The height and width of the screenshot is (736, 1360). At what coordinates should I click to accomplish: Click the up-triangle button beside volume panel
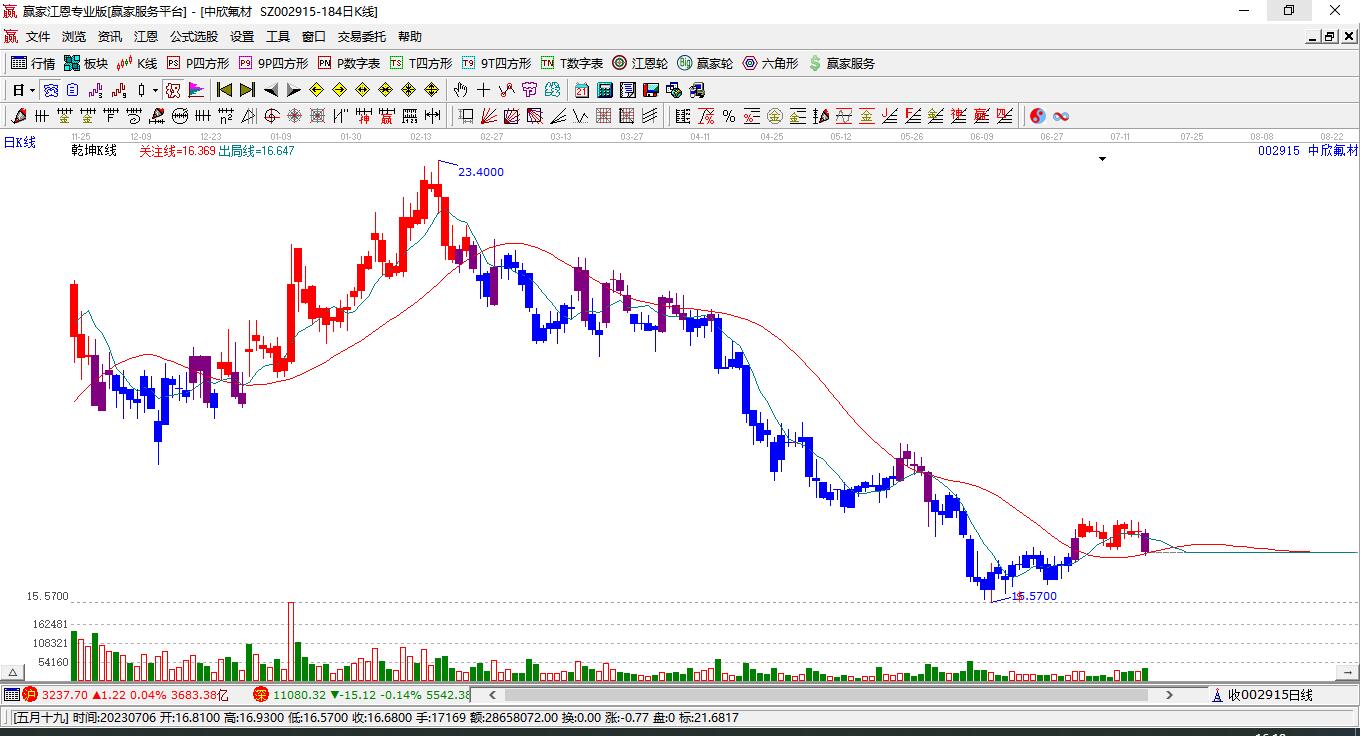coord(14,672)
